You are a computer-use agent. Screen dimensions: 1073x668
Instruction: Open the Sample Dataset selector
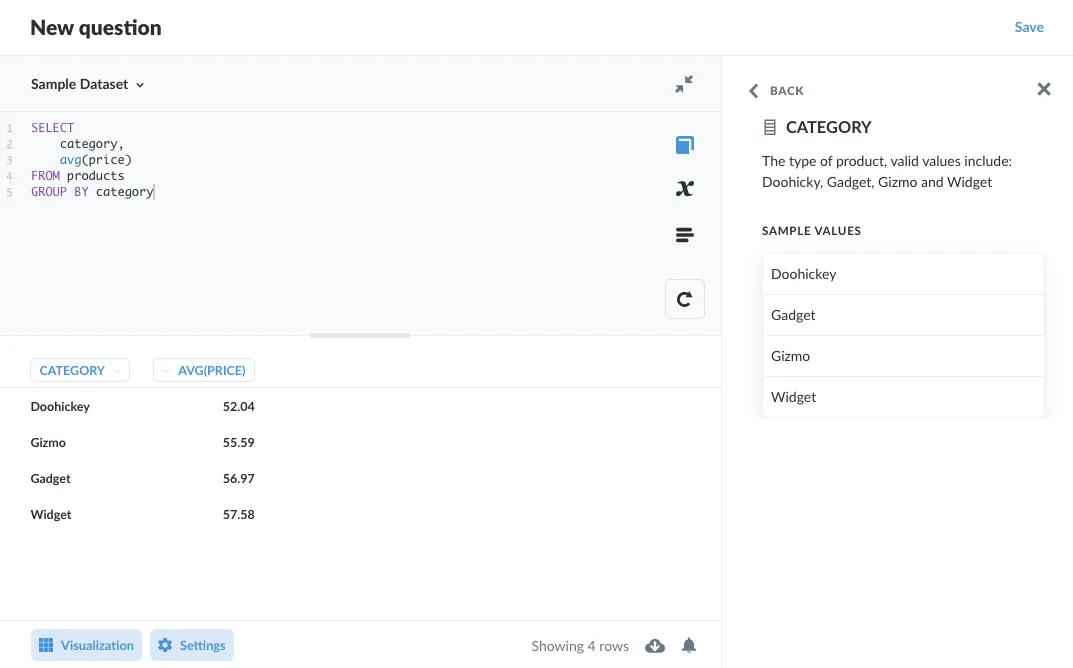(88, 84)
